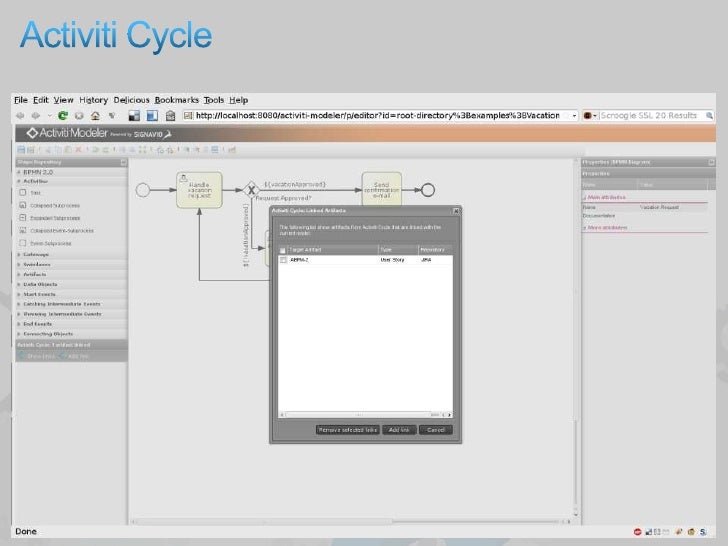This screenshot has width=728, height=546.
Task: Open the Tools menu
Action: point(214,100)
